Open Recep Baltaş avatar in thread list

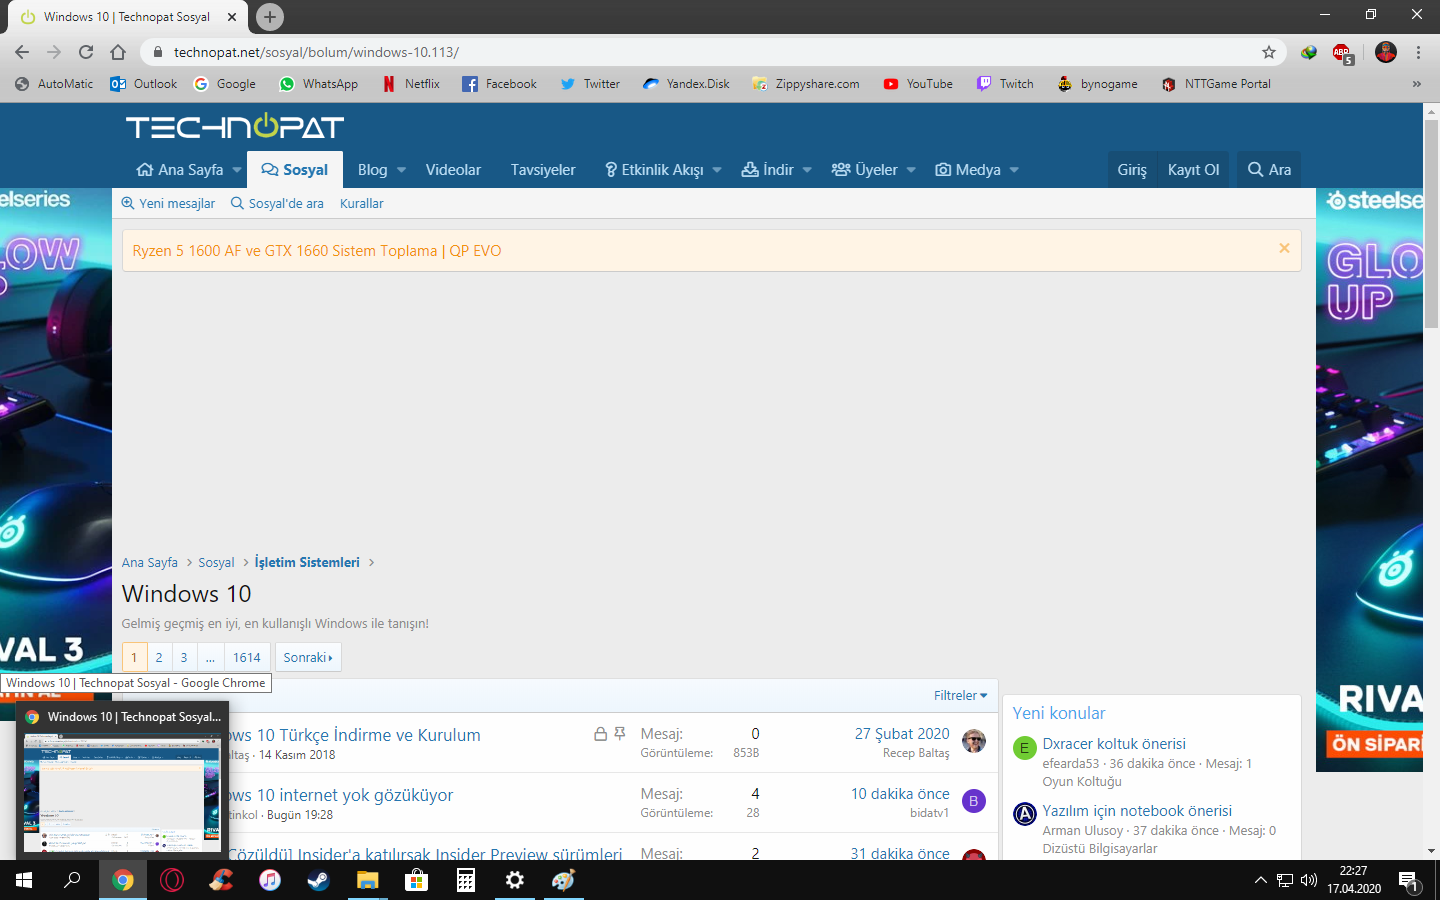974,741
